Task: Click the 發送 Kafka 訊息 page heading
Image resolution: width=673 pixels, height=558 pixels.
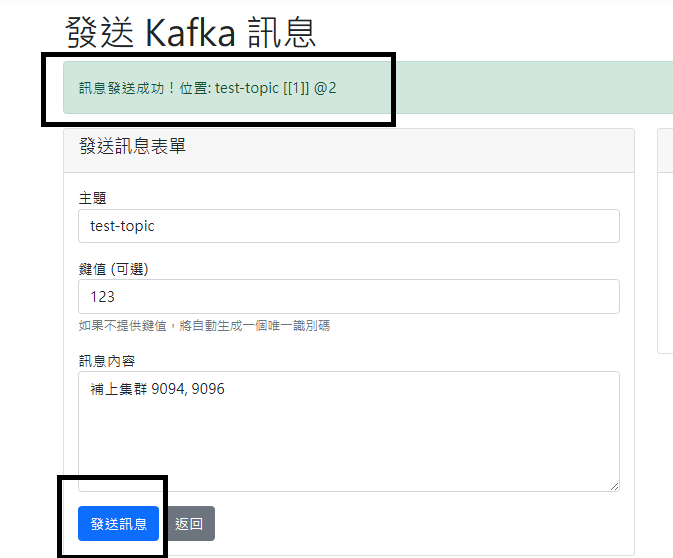Action: click(191, 33)
